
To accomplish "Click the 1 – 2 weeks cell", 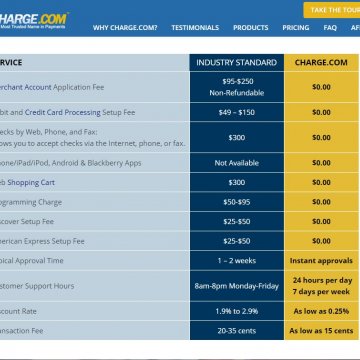I will tap(237, 261).
